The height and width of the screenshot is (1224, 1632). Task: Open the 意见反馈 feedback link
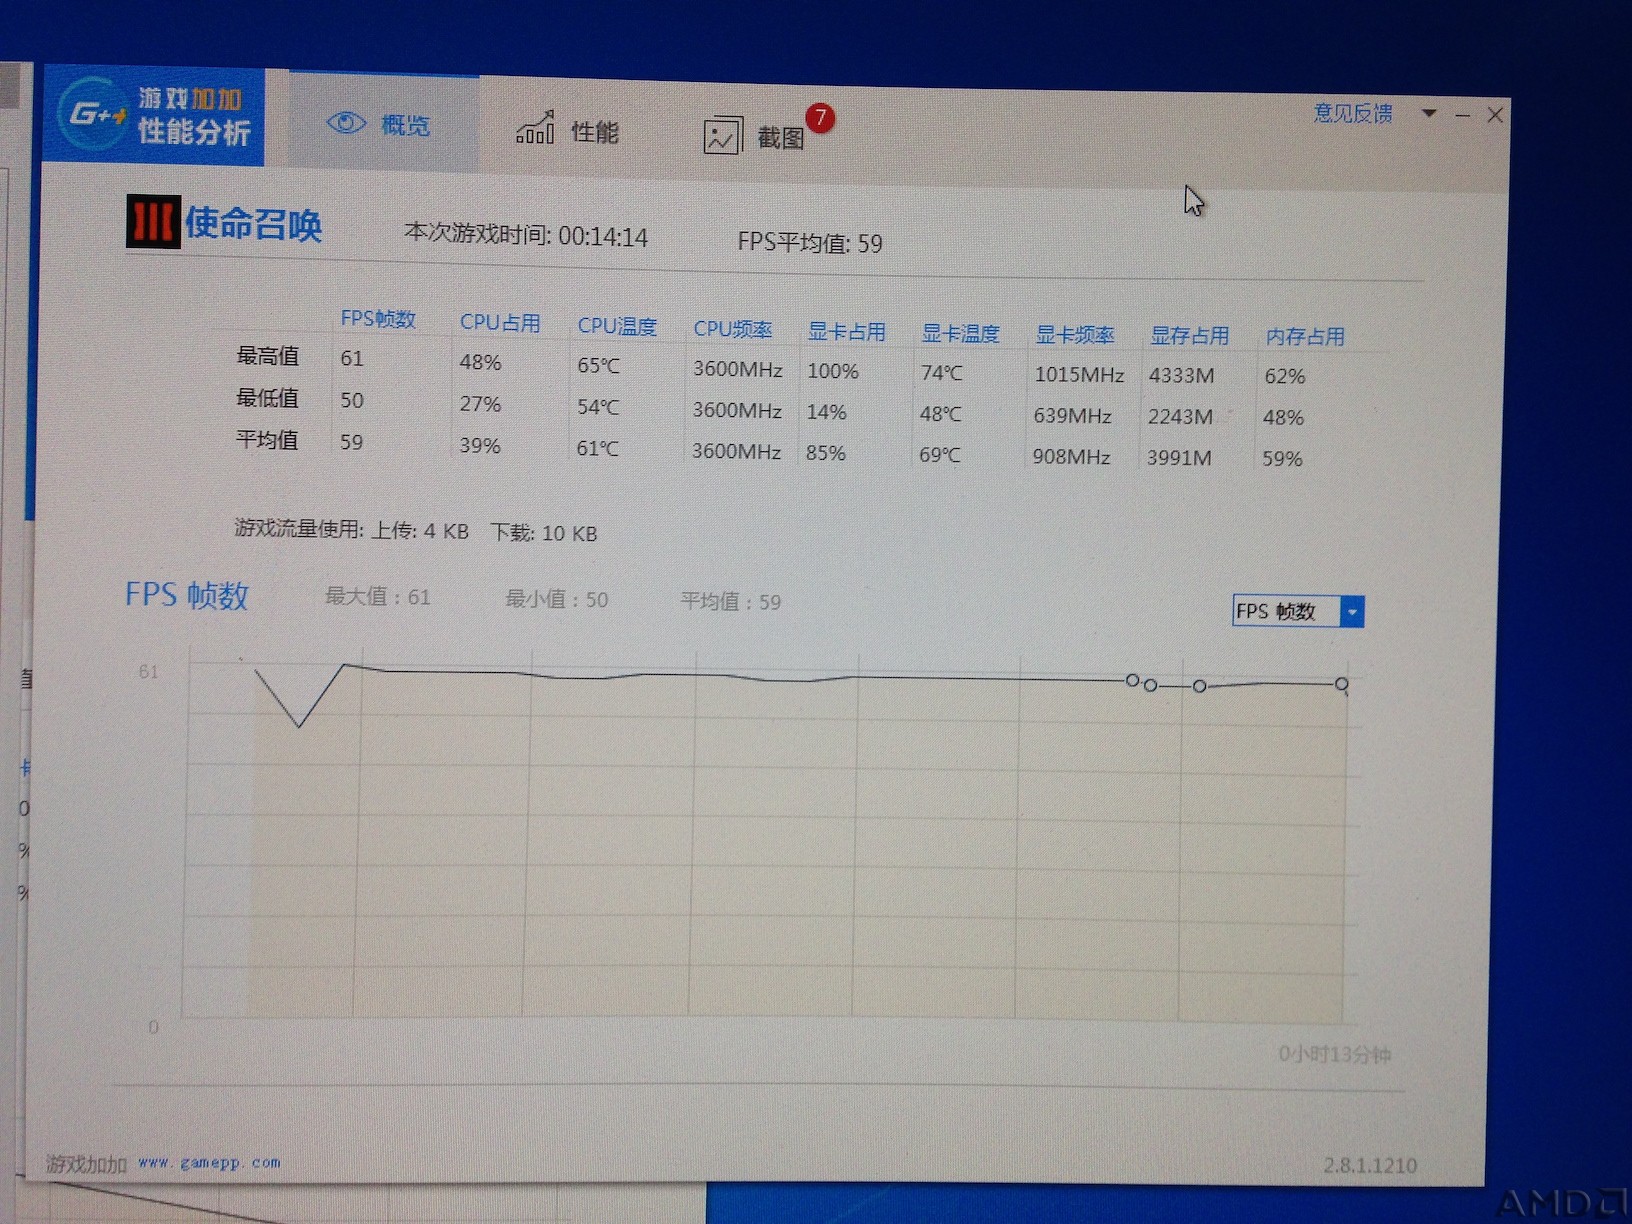(1353, 113)
